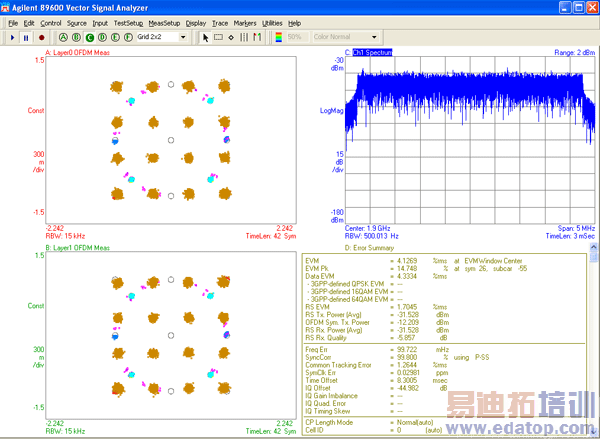Click the diamond marker tool
600x439 pixels.
[x=231, y=37]
